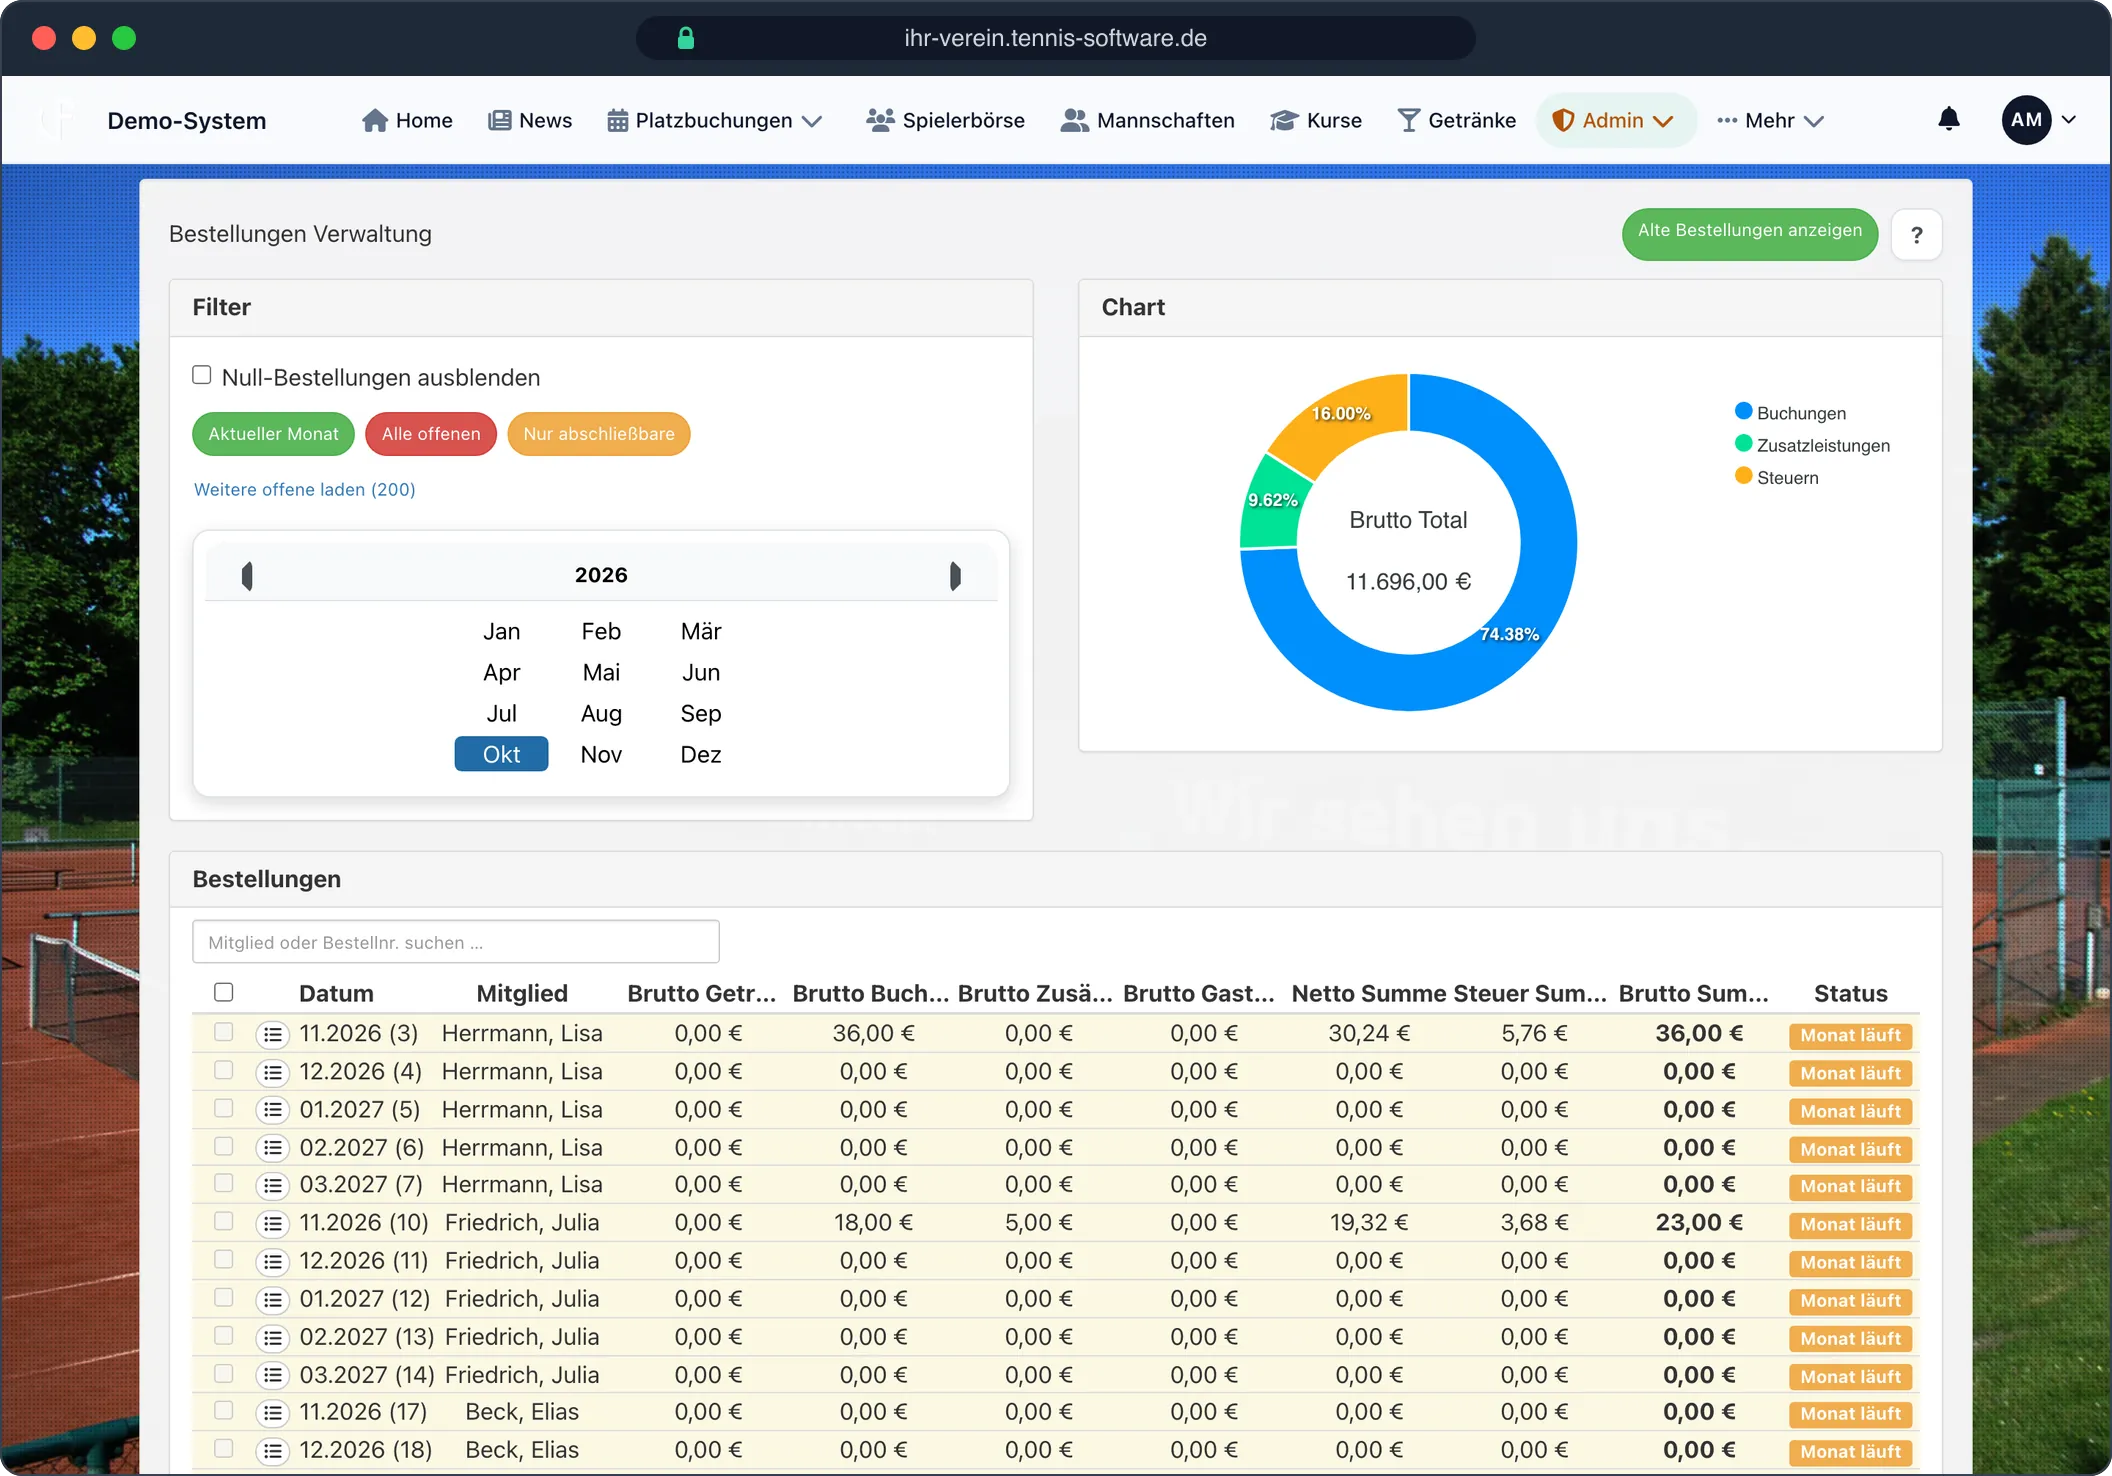Enable Null-Bestellungen ausblenden checkbox

point(202,375)
